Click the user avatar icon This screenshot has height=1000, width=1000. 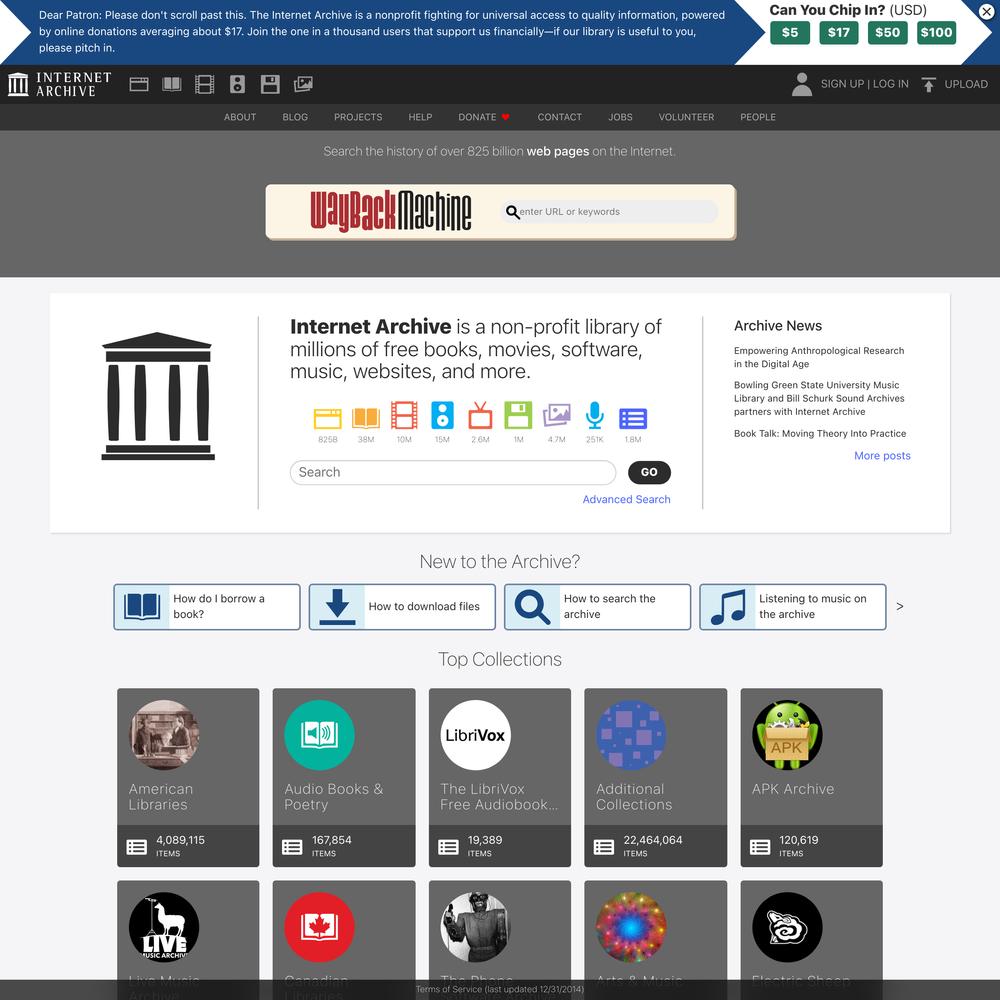click(802, 84)
